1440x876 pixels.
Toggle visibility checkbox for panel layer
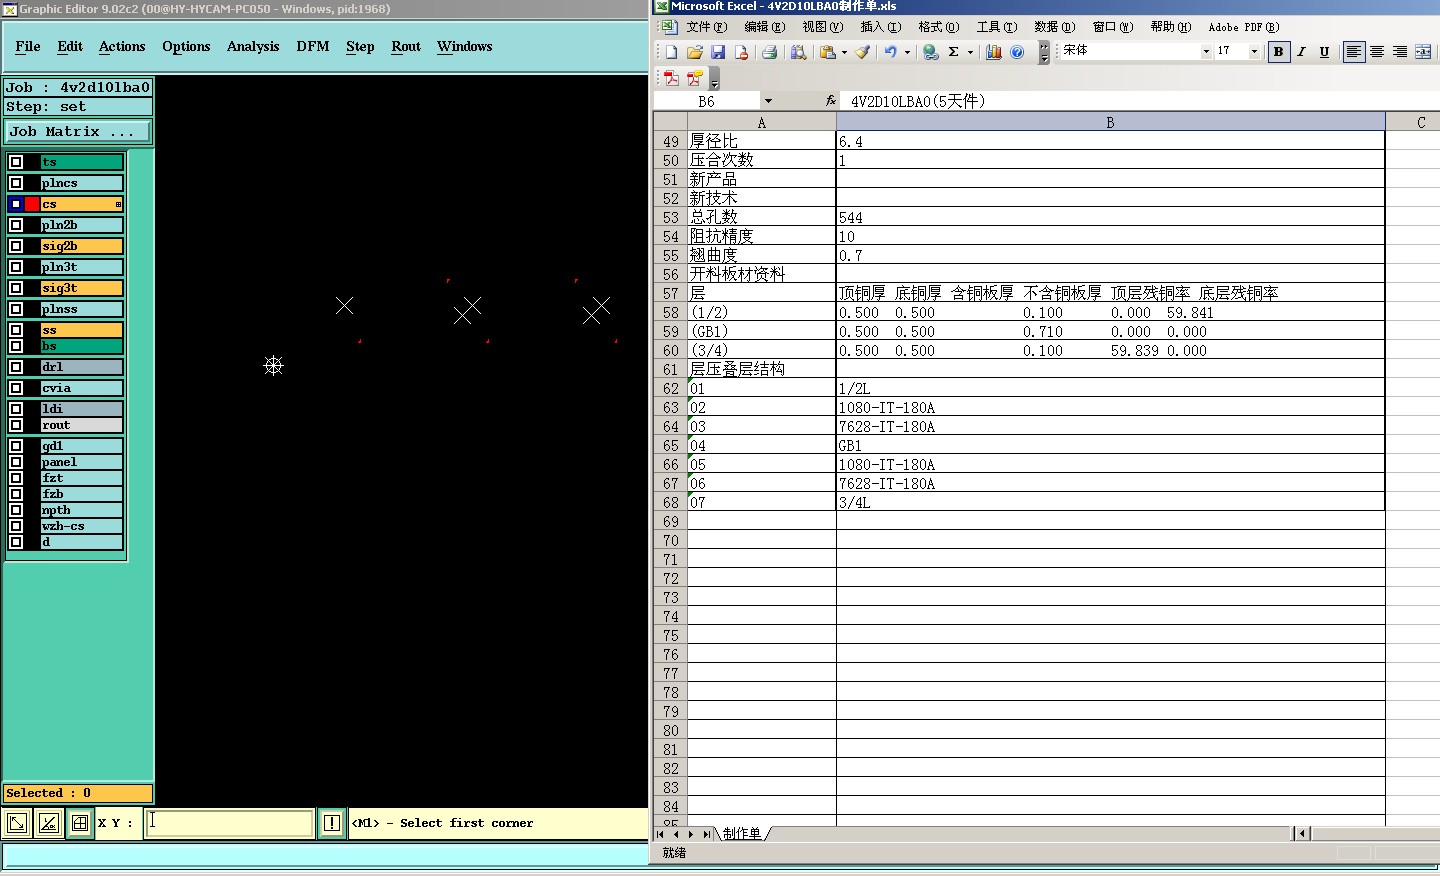coord(16,462)
